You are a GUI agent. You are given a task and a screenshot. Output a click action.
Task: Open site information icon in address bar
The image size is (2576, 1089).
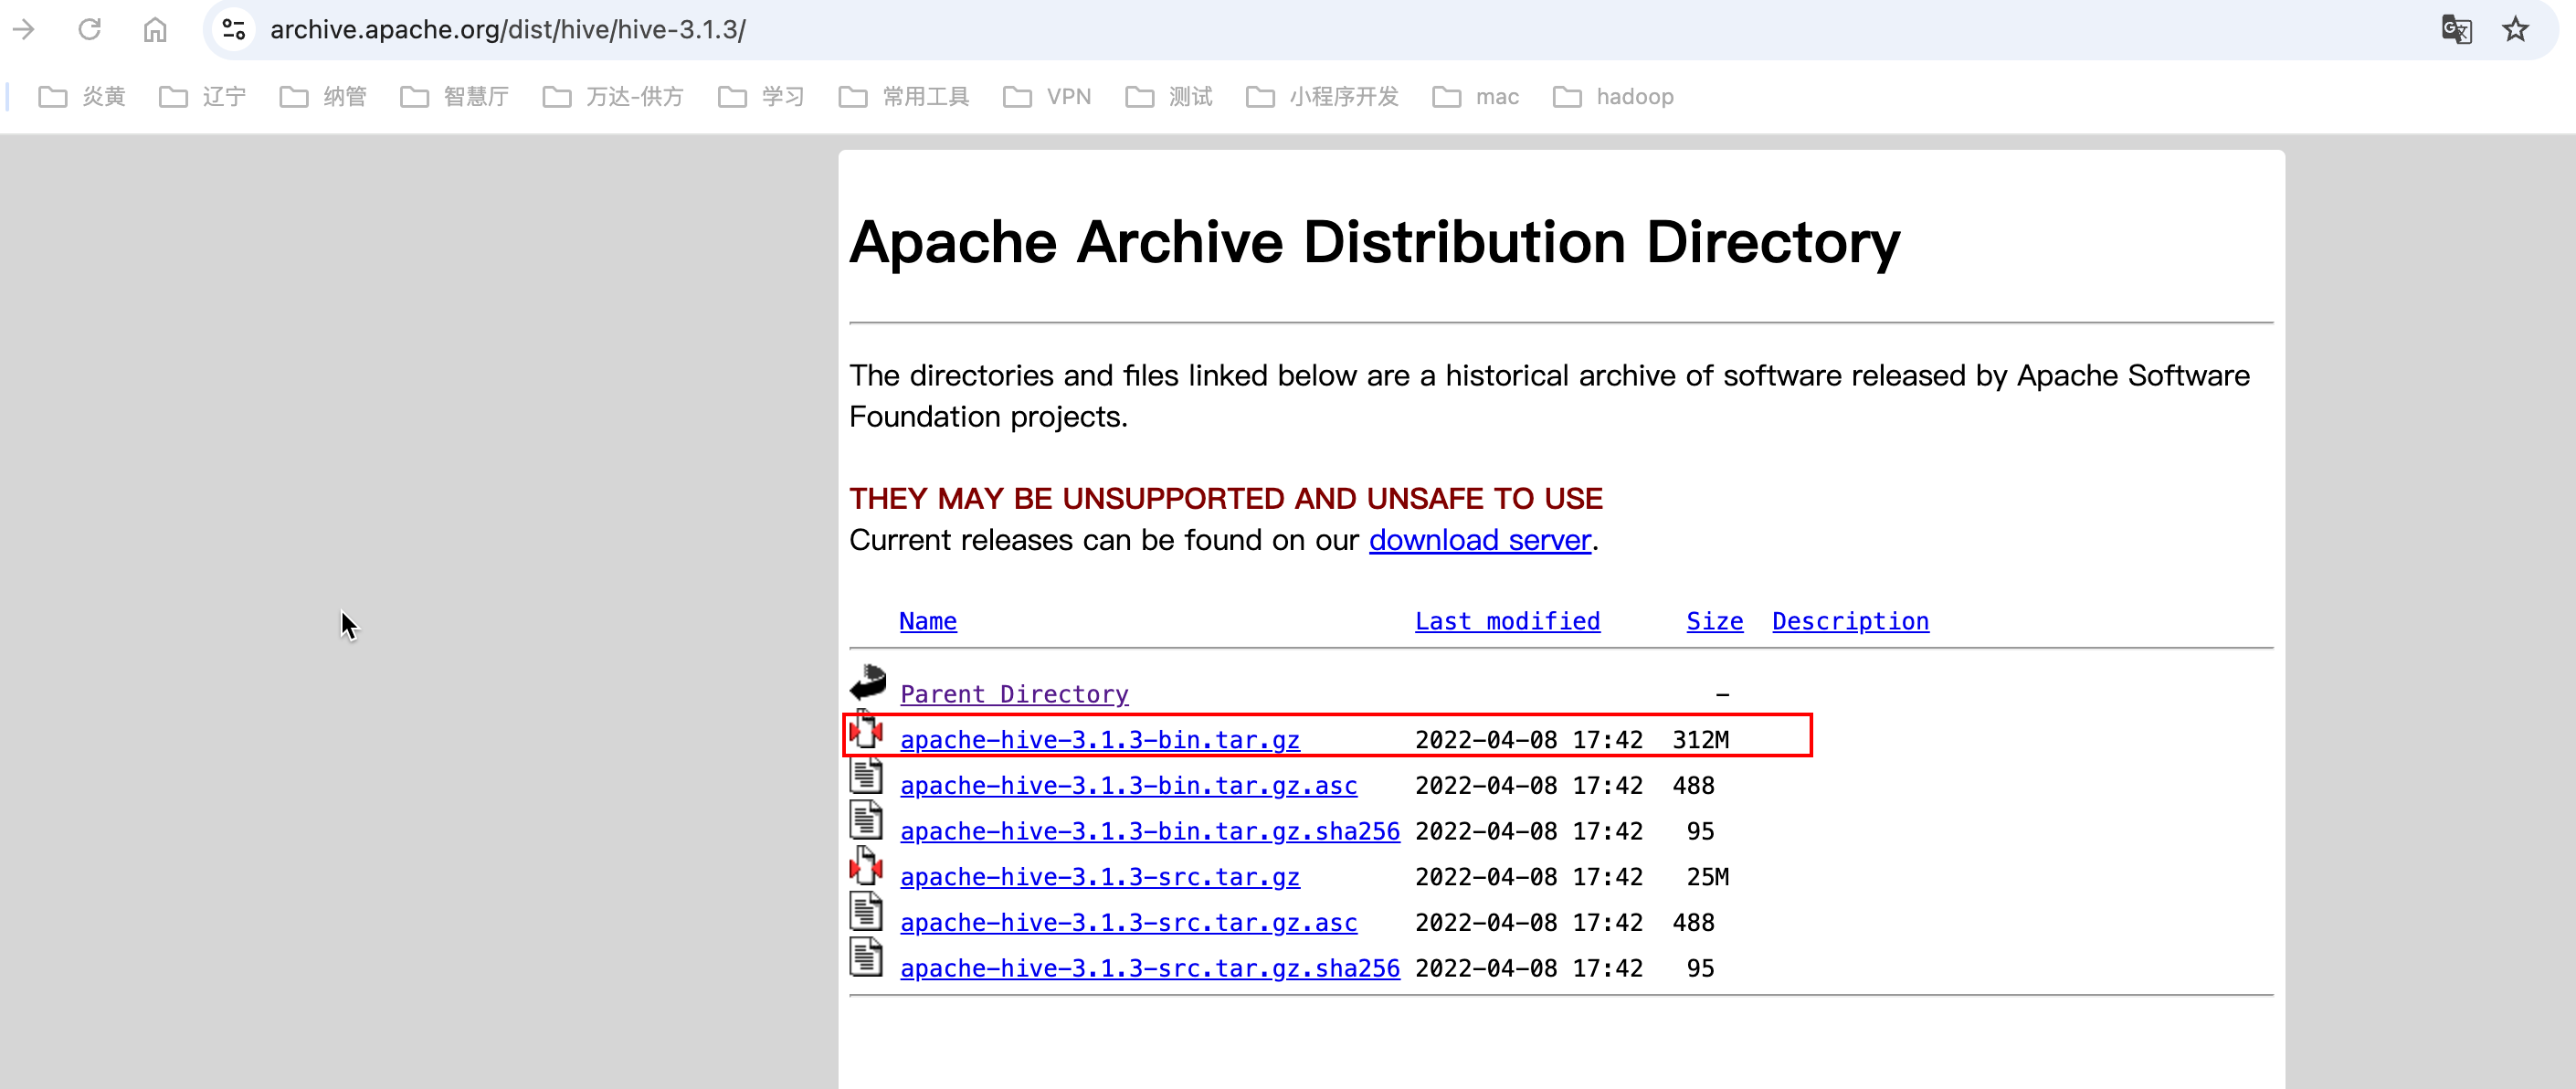[x=234, y=30]
